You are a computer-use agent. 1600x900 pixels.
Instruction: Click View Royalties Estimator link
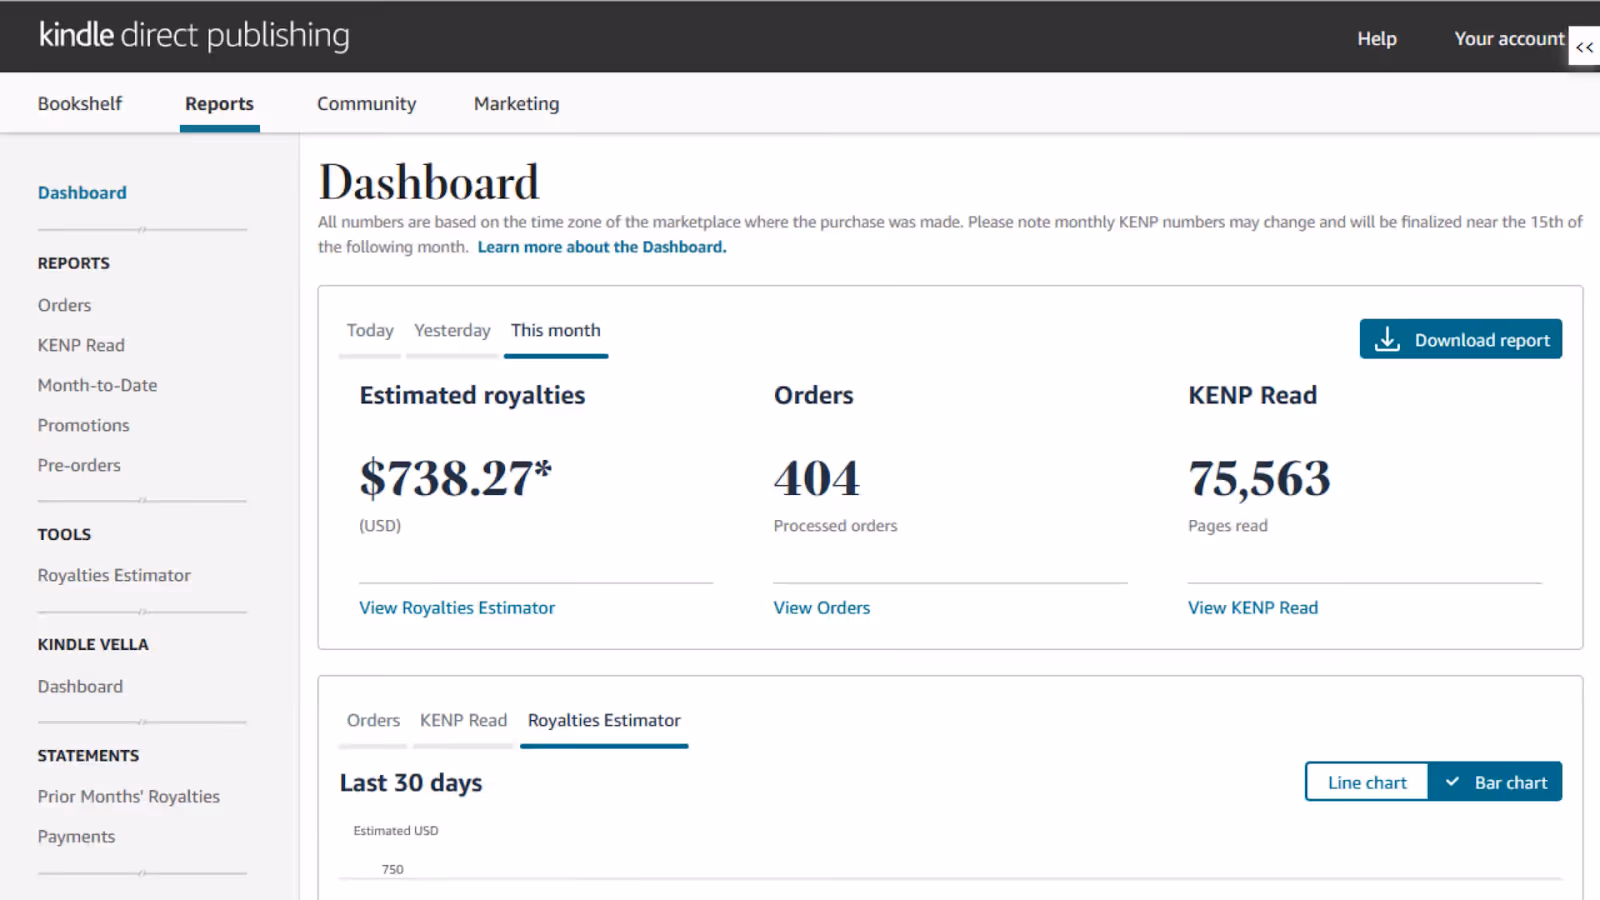[x=457, y=608]
